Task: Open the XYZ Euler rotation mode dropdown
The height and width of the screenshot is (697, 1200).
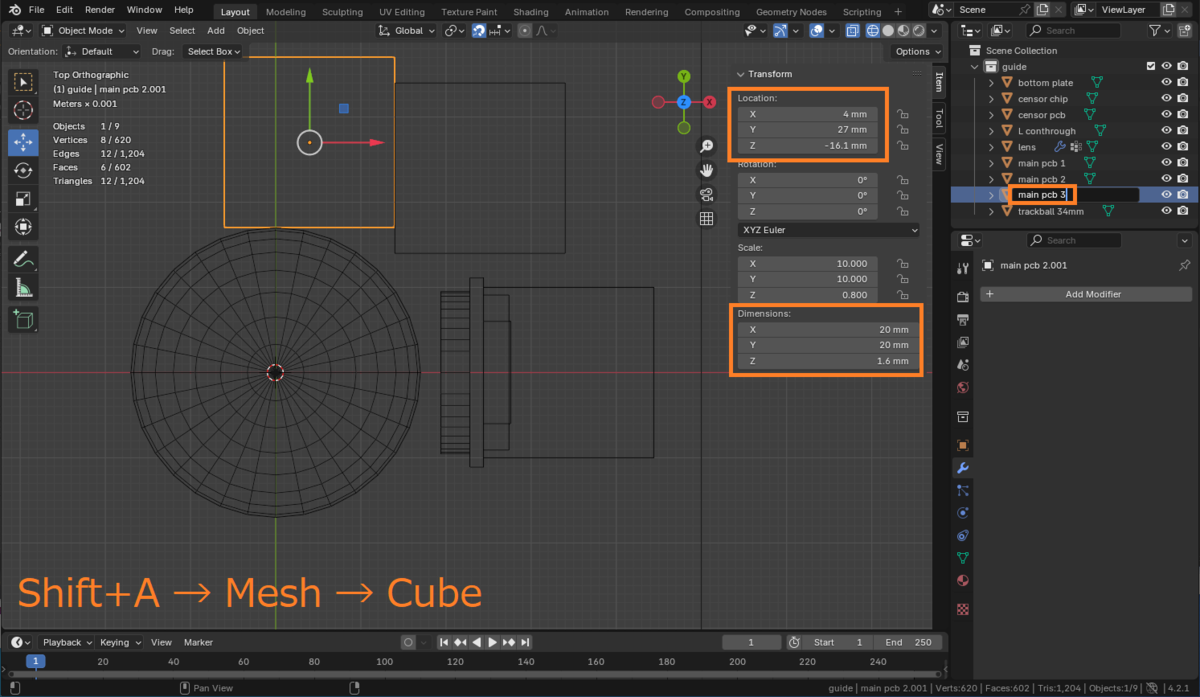Action: [828, 230]
